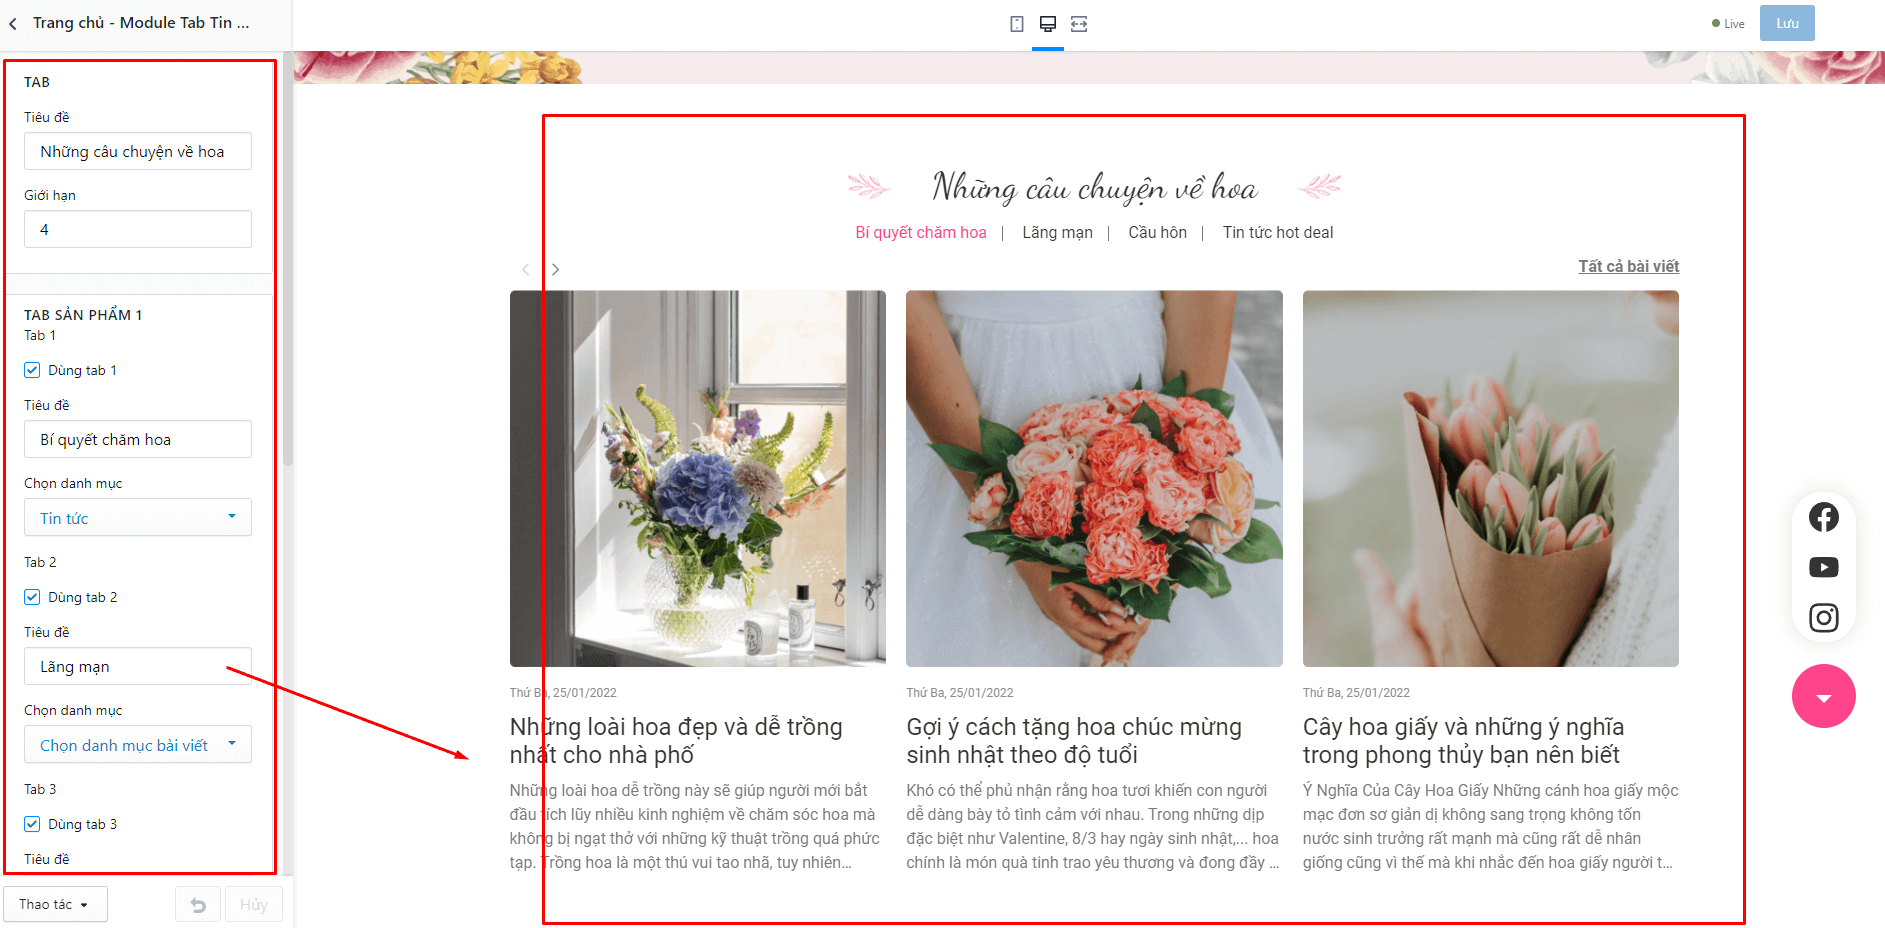Screen dimensions: 1885x928
Task: Open the YouTube social icon
Action: click(x=1823, y=567)
